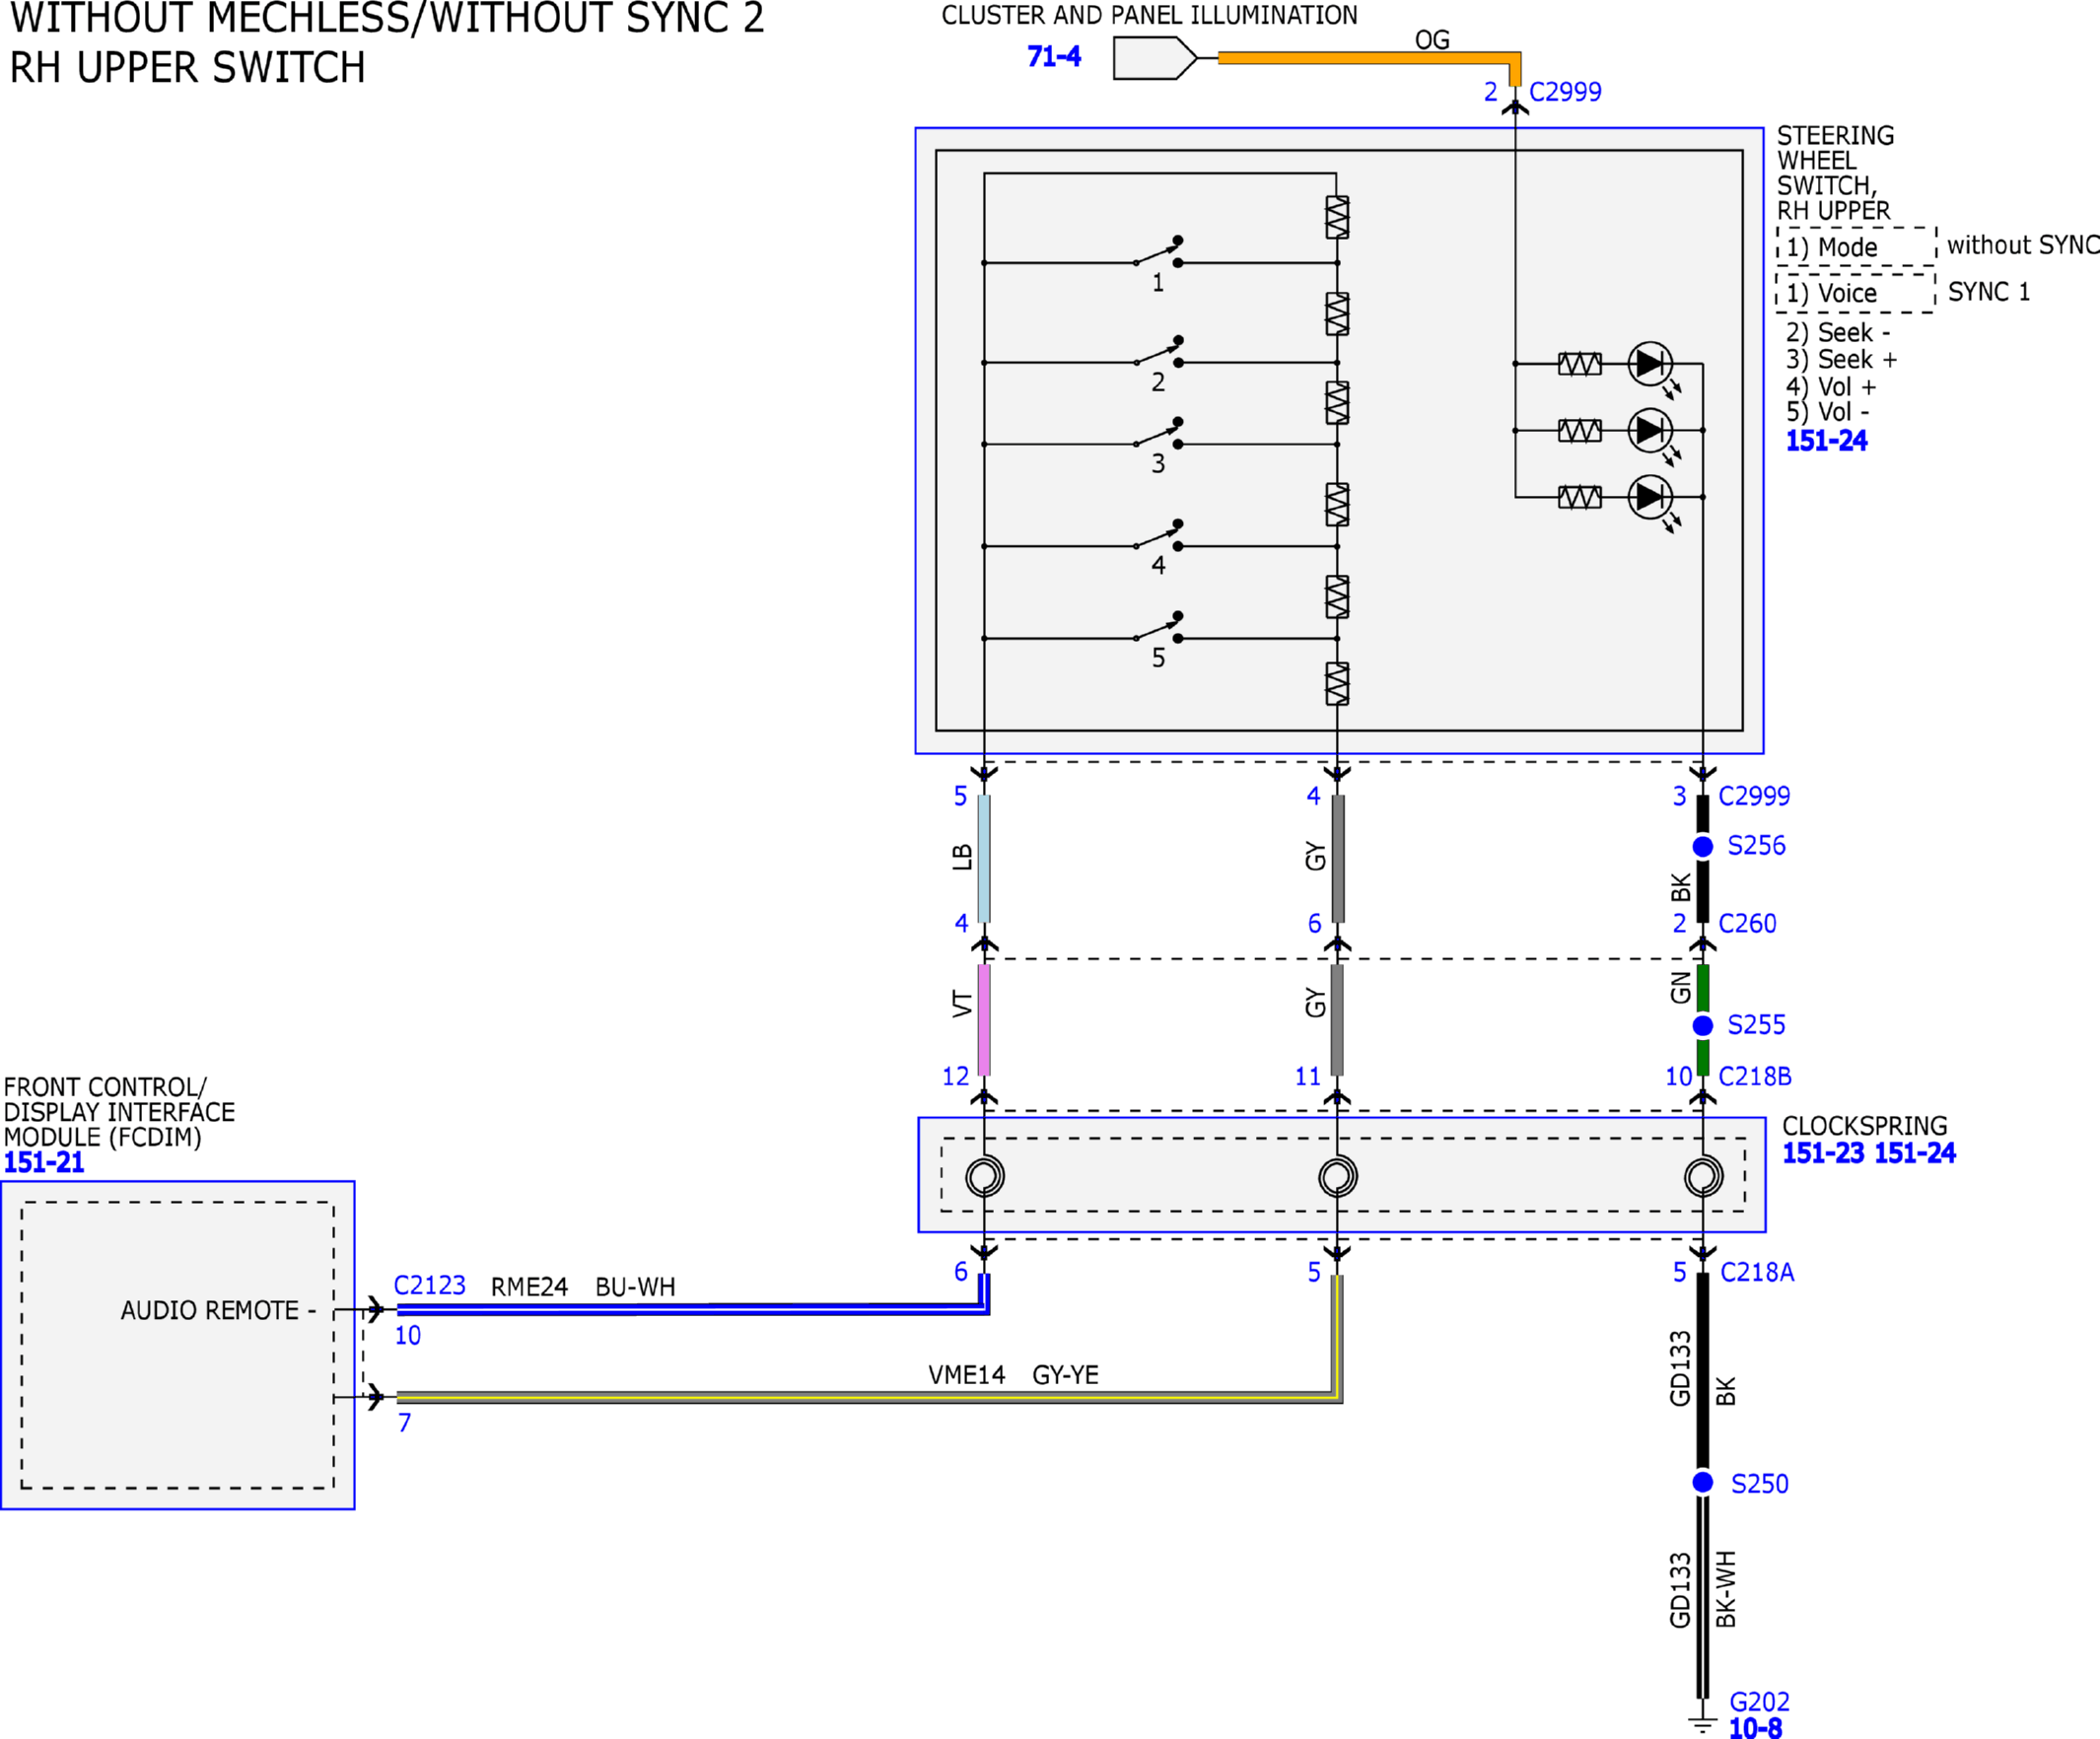The height and width of the screenshot is (1739, 2100).
Task: Click the S250 splice dot
Action: click(x=1702, y=1482)
